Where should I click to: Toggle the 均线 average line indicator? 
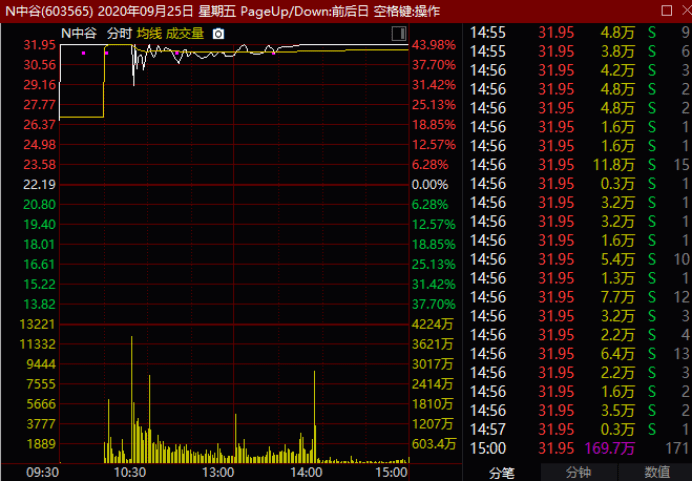point(149,33)
